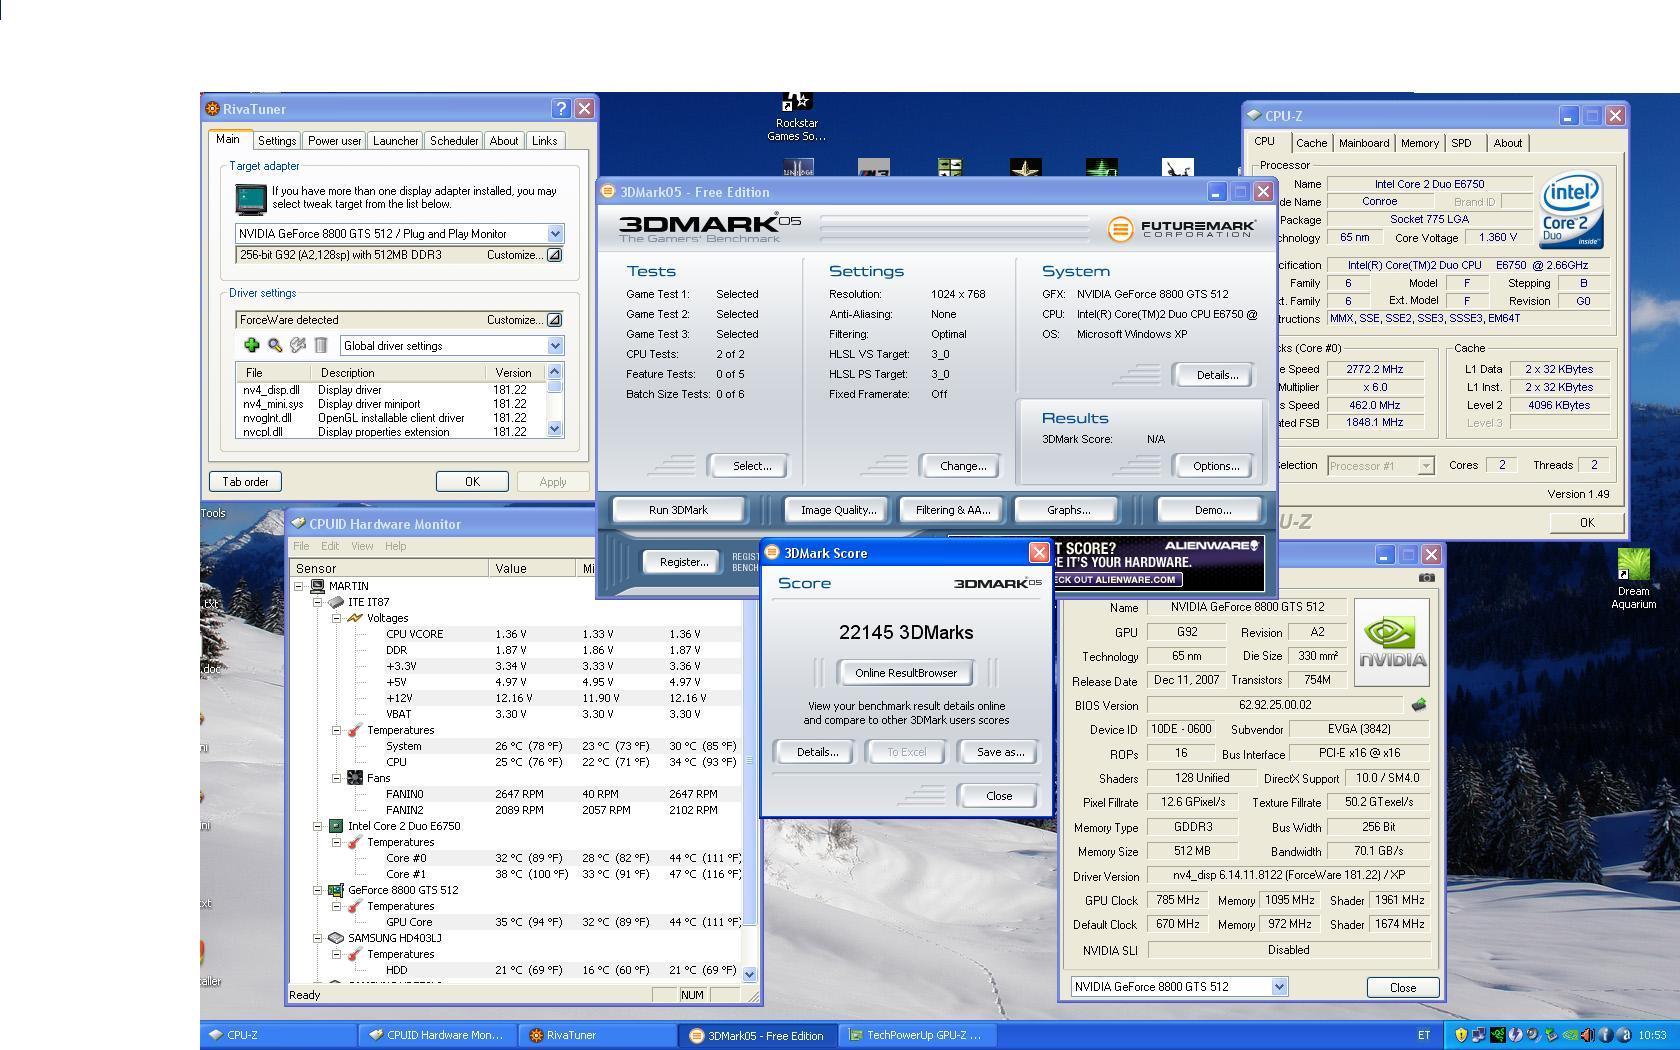
Task: Switch to RivaTuner Settings tab
Action: [276, 141]
